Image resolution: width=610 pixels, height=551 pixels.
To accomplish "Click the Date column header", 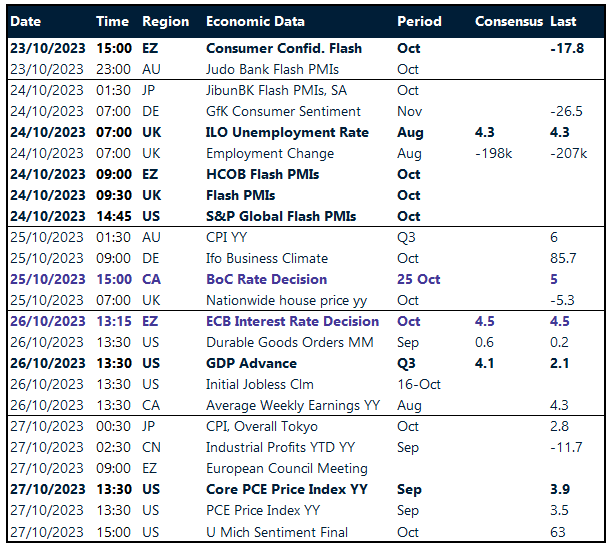I will click(26, 21).
